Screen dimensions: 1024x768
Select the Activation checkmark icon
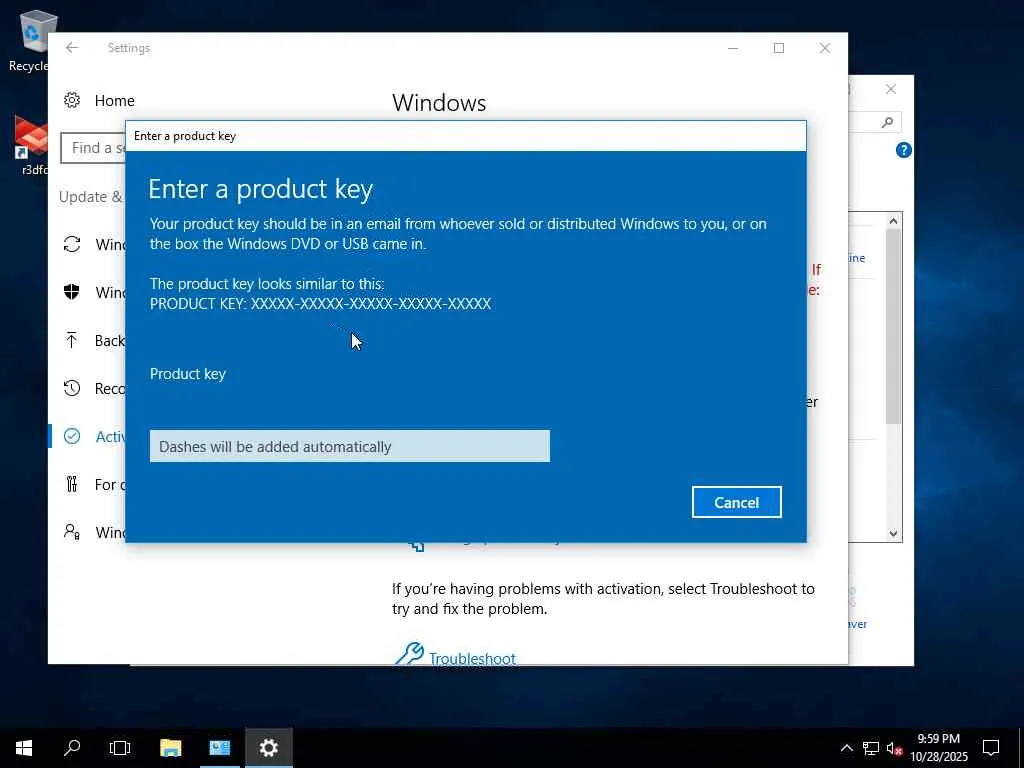[x=72, y=436]
